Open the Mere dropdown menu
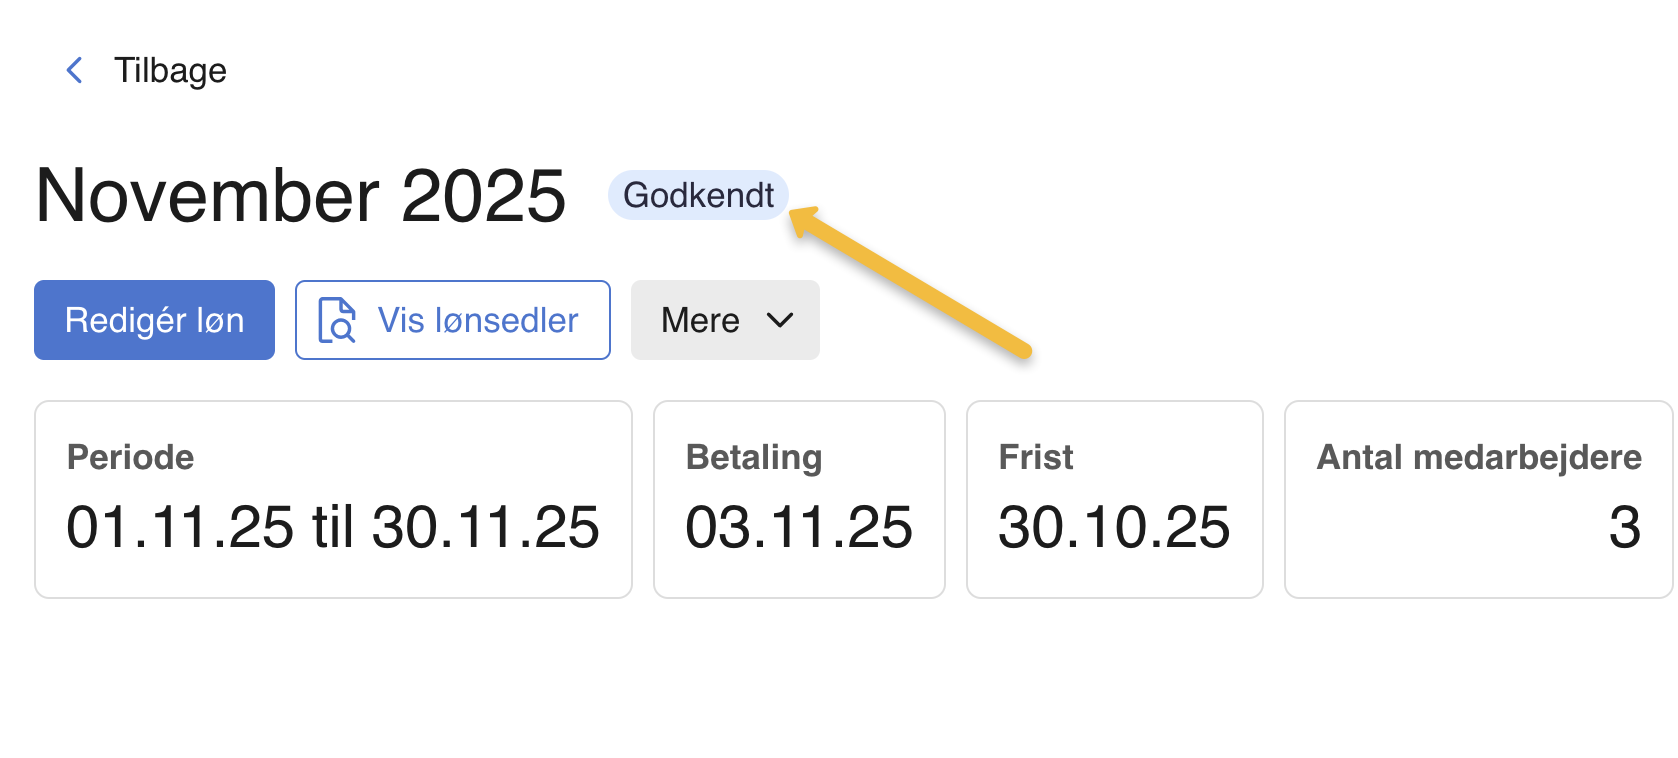 coord(701,320)
